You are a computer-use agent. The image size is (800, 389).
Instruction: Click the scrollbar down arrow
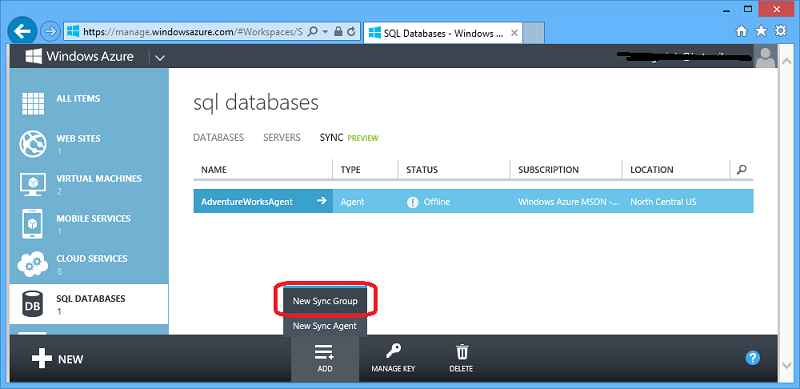(786, 365)
